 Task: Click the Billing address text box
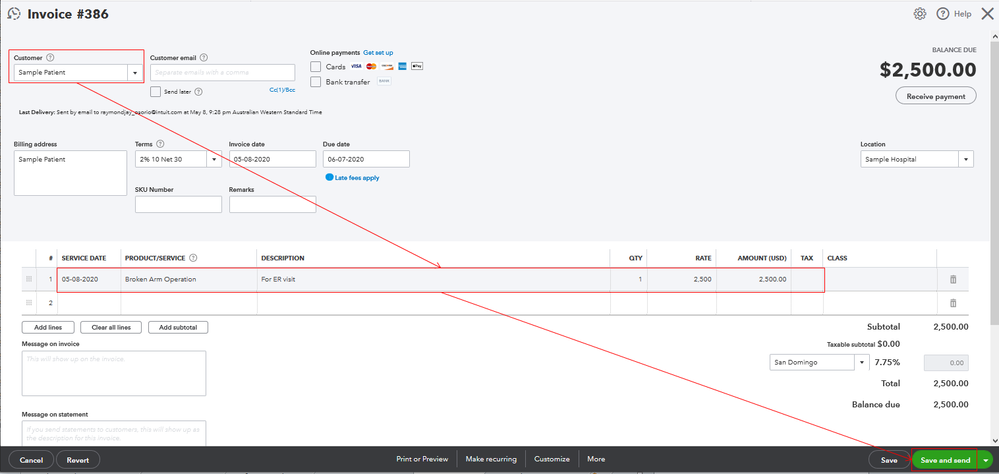[70, 173]
